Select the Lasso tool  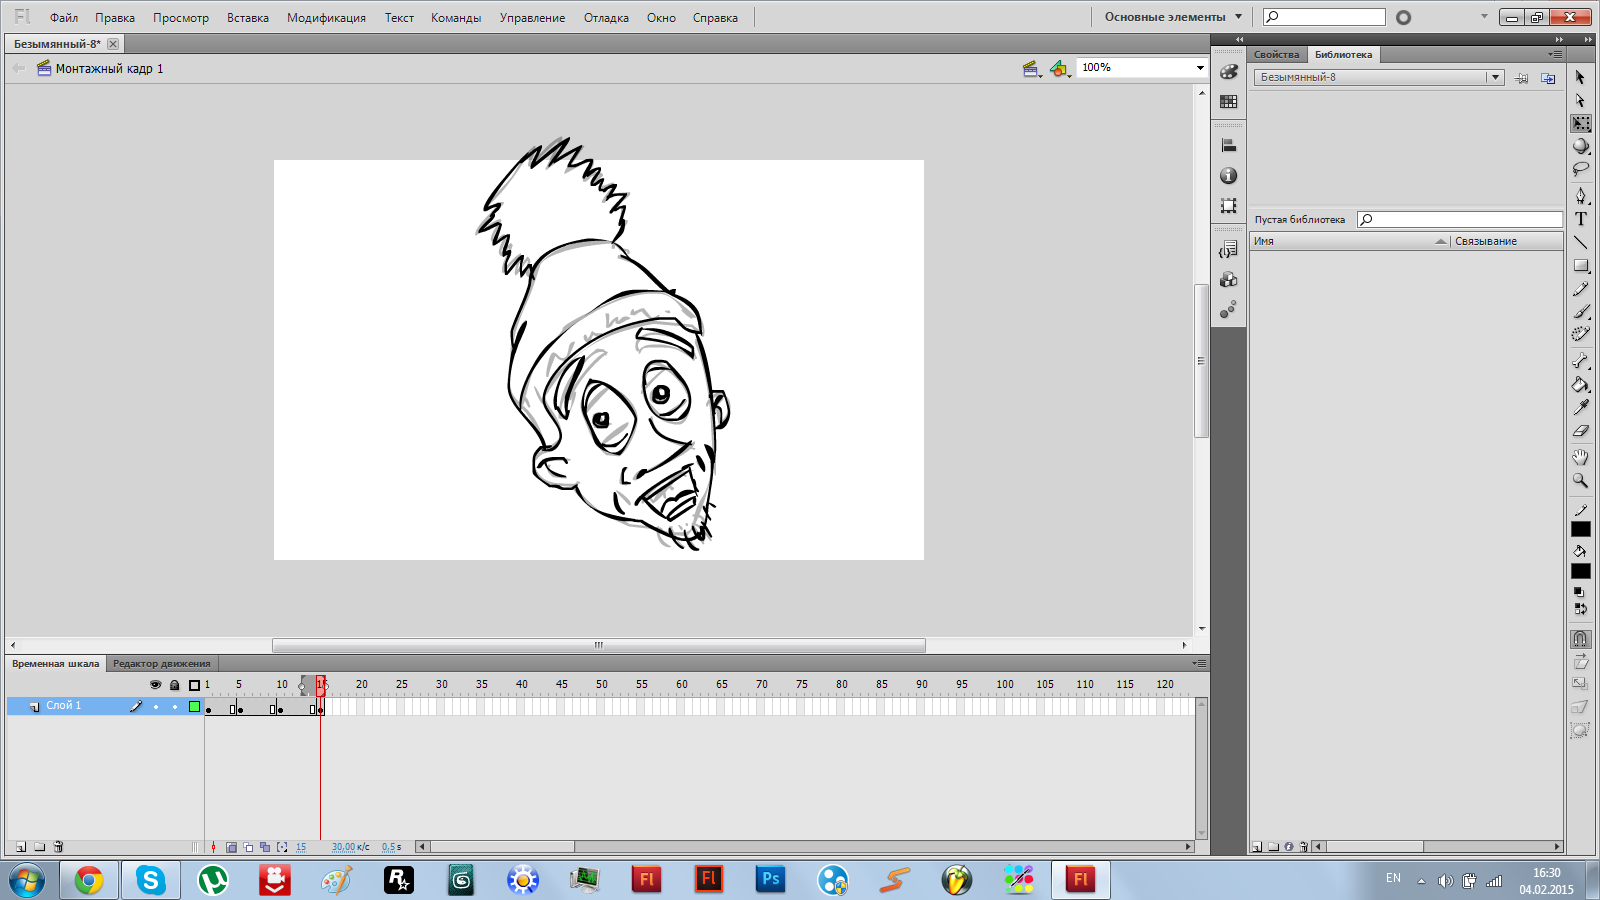tap(1580, 169)
